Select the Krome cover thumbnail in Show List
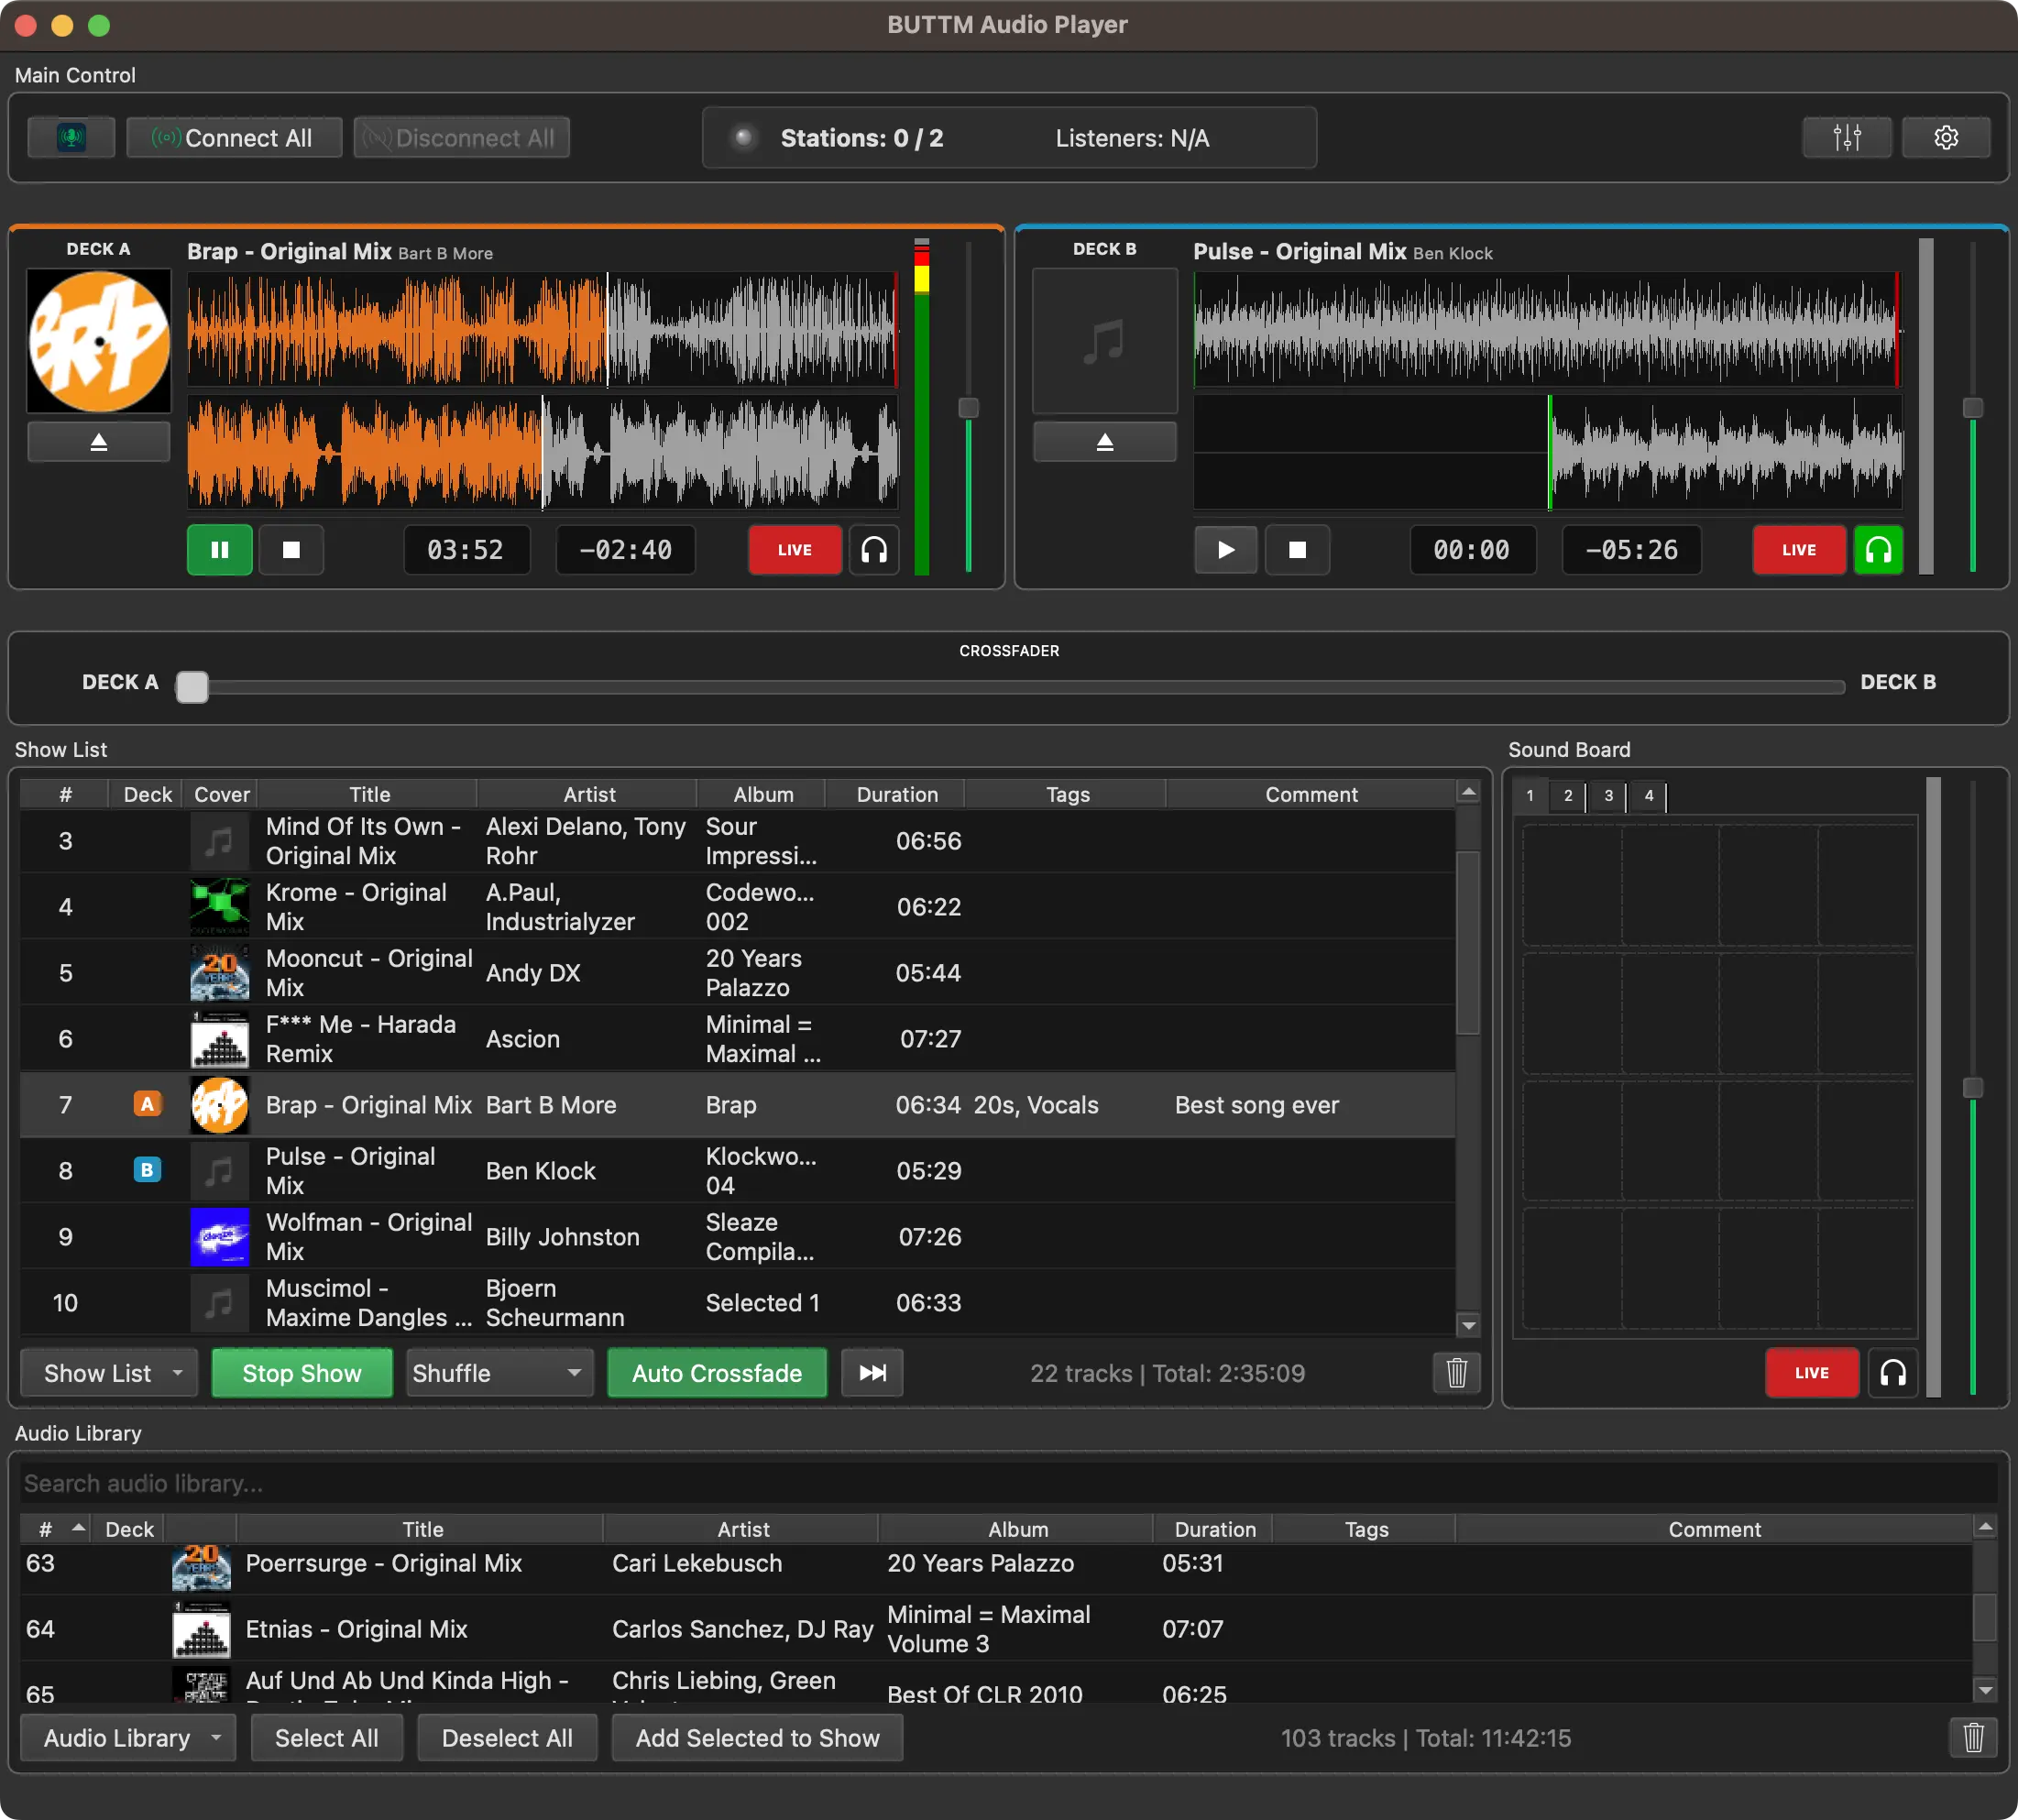The image size is (2018, 1820). click(x=219, y=906)
